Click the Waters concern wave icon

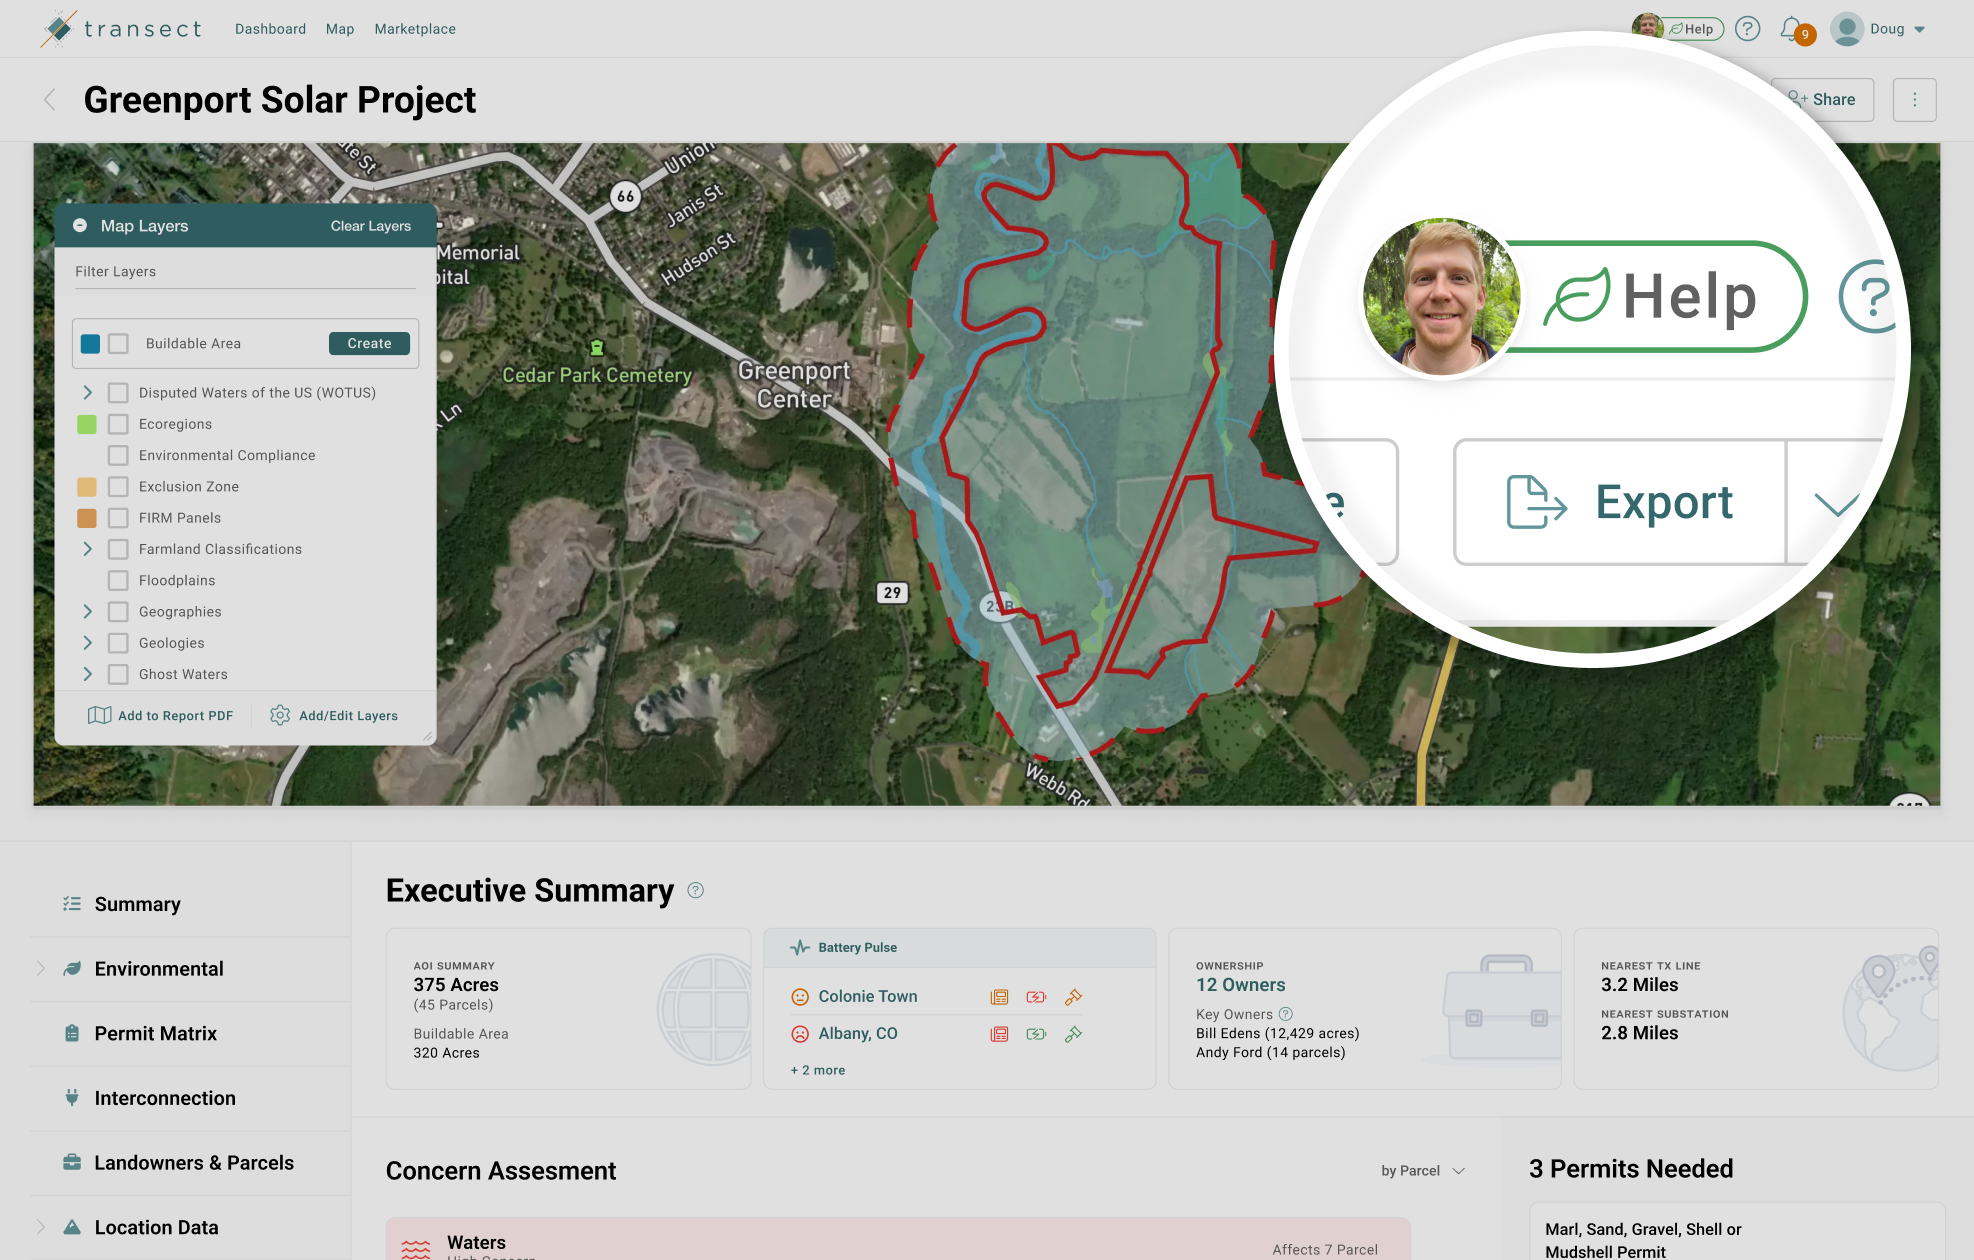416,1249
